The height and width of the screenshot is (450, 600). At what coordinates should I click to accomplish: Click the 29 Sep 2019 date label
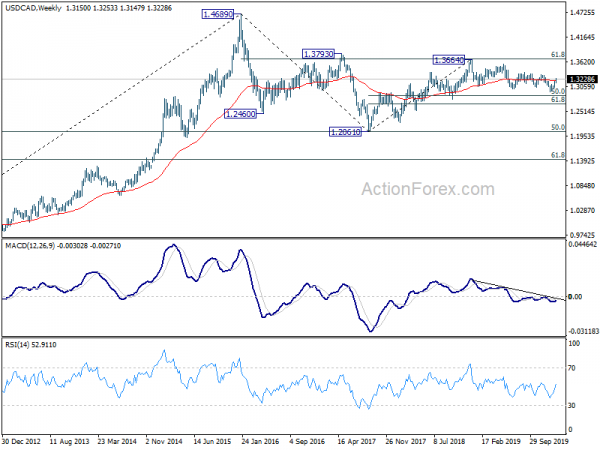549,441
